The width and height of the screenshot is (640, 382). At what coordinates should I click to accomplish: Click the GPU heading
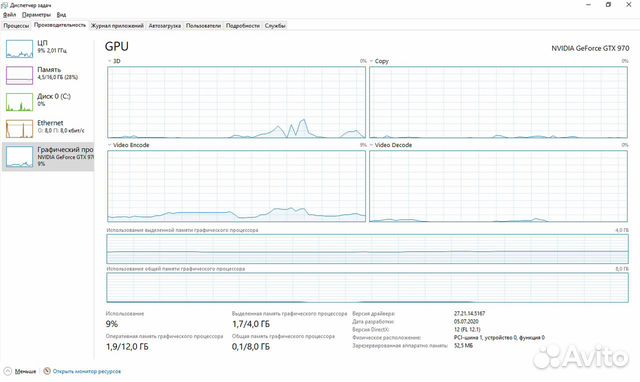click(117, 46)
